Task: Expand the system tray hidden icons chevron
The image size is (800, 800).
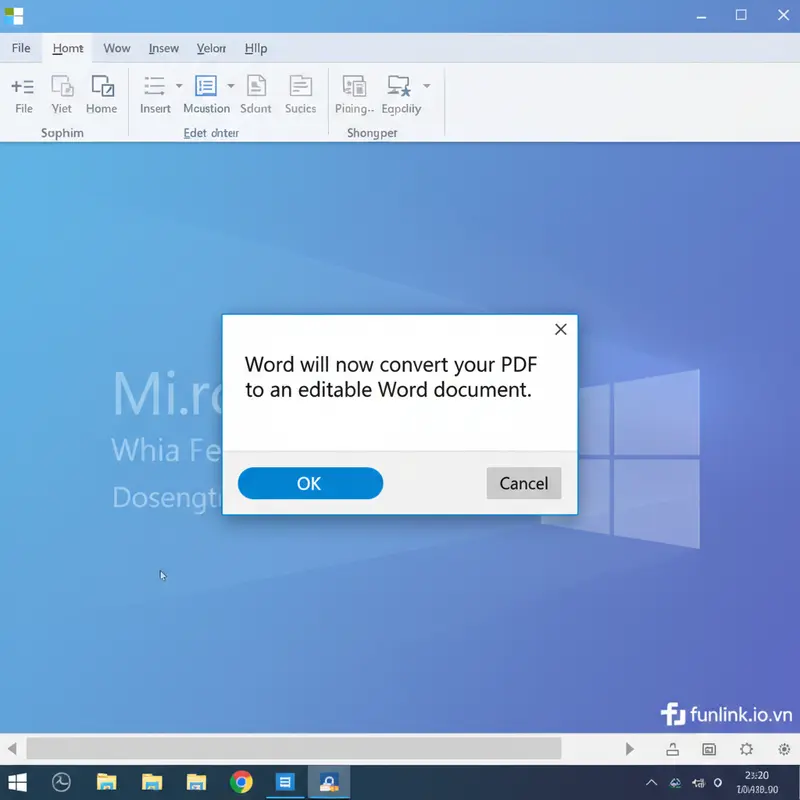Action: click(x=651, y=782)
